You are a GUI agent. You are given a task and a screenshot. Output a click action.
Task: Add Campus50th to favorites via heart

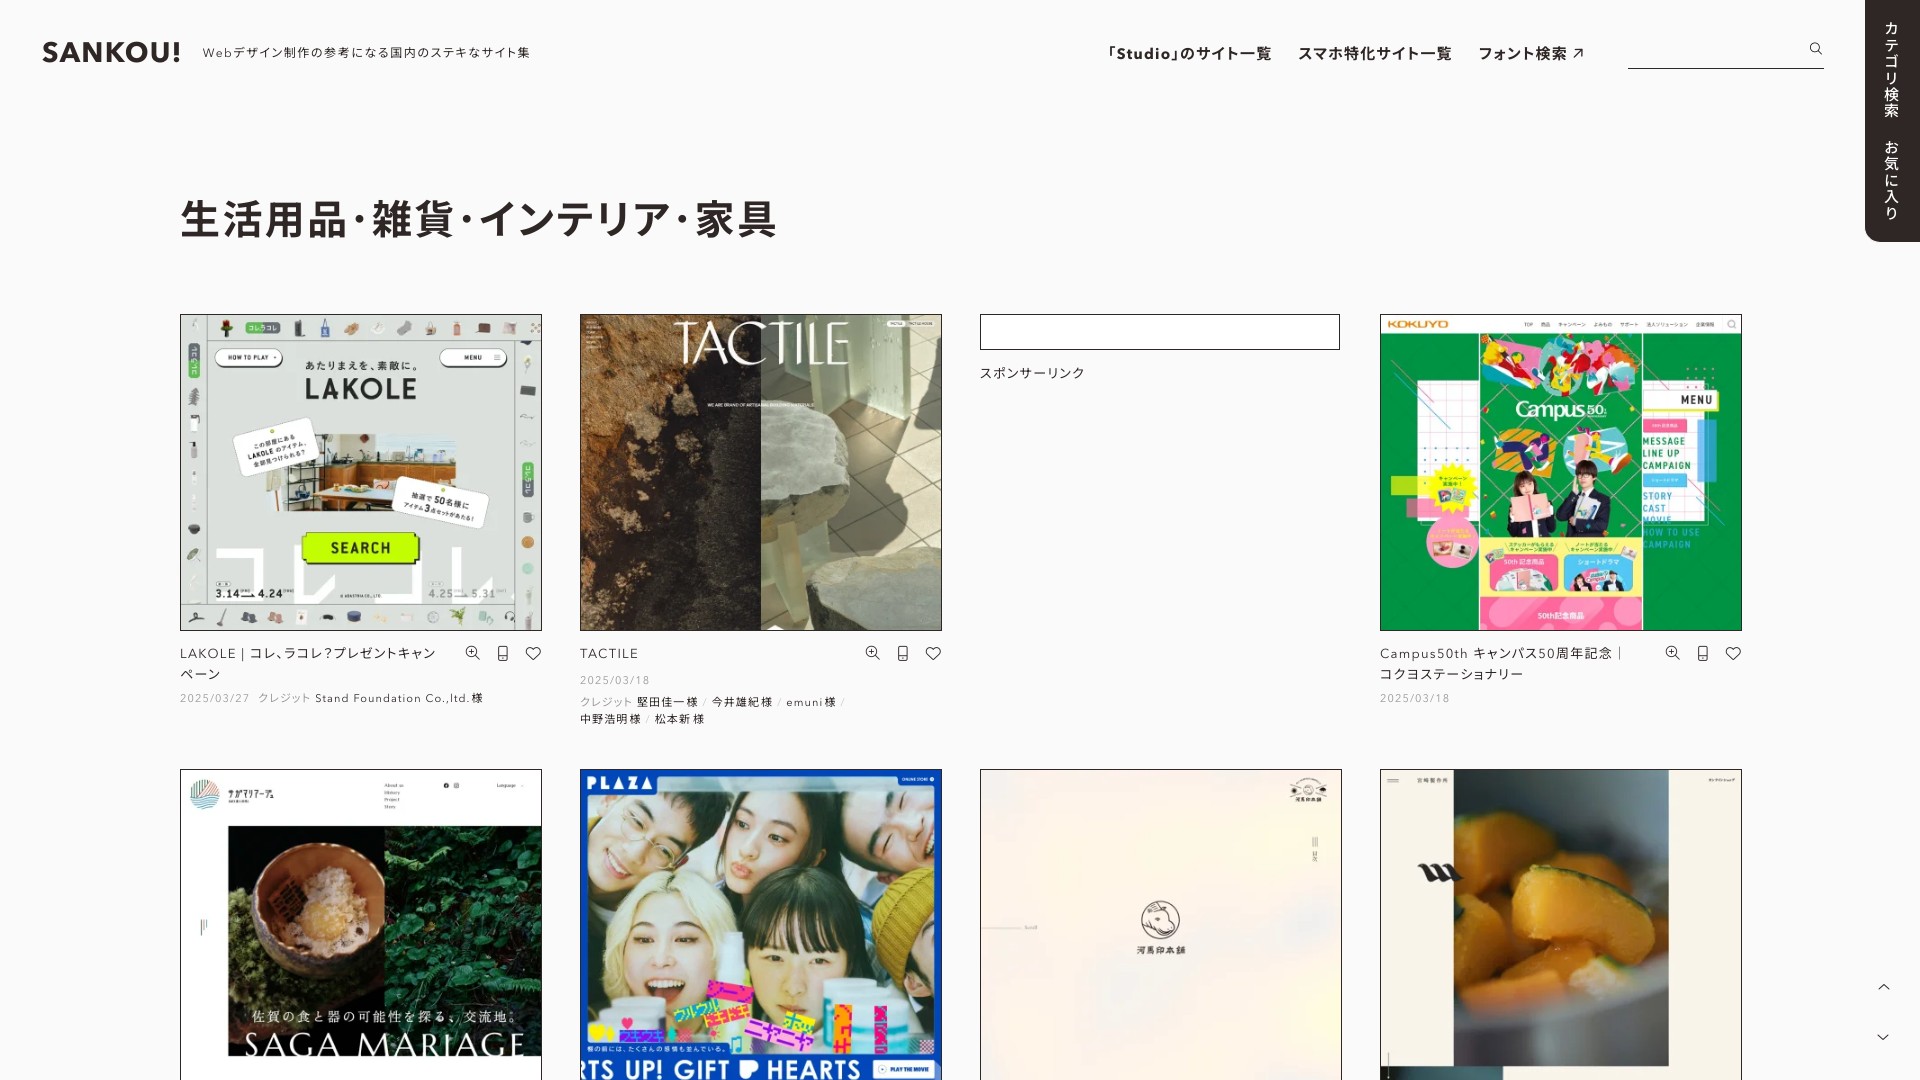(1733, 653)
